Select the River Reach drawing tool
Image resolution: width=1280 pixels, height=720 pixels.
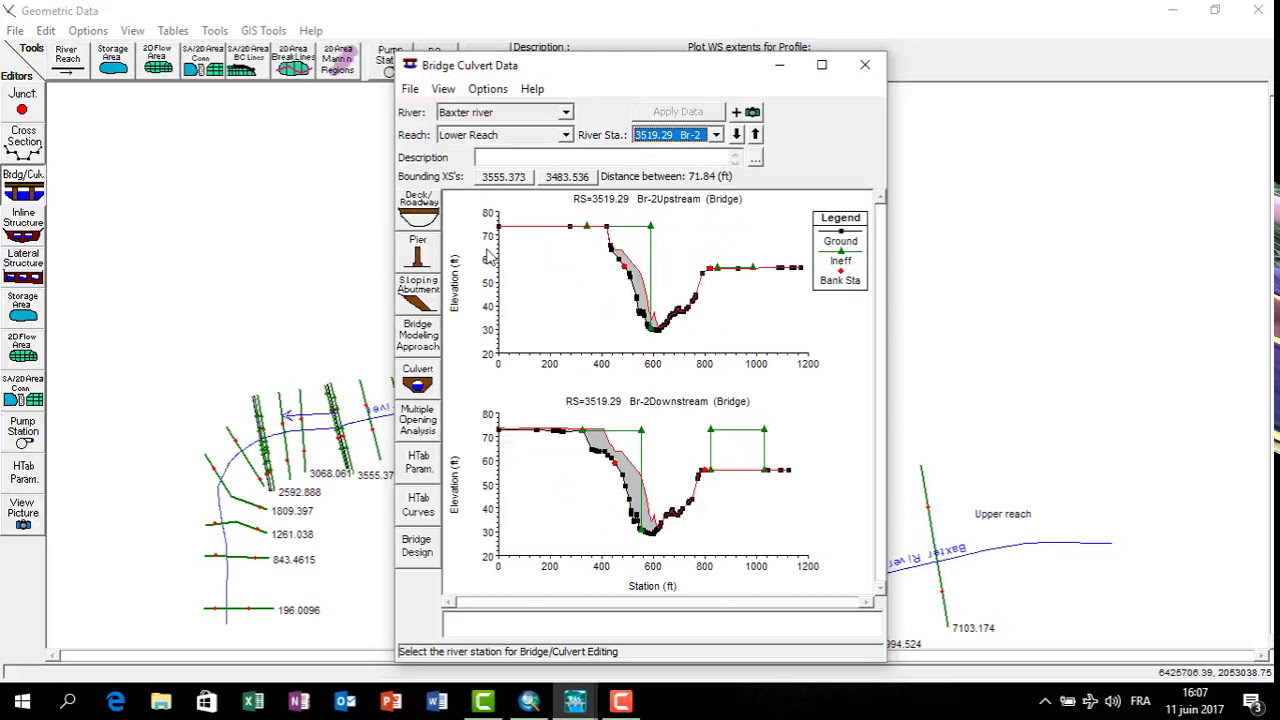(x=67, y=60)
